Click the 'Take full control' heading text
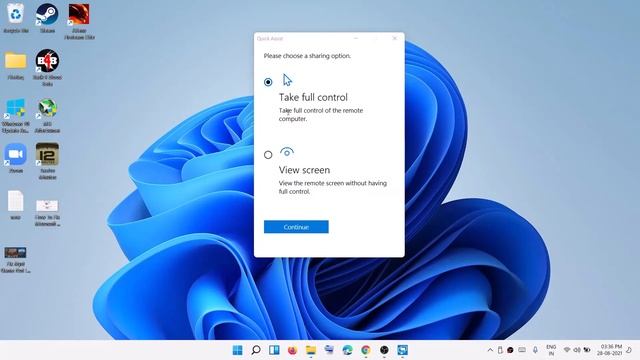 tap(313, 97)
